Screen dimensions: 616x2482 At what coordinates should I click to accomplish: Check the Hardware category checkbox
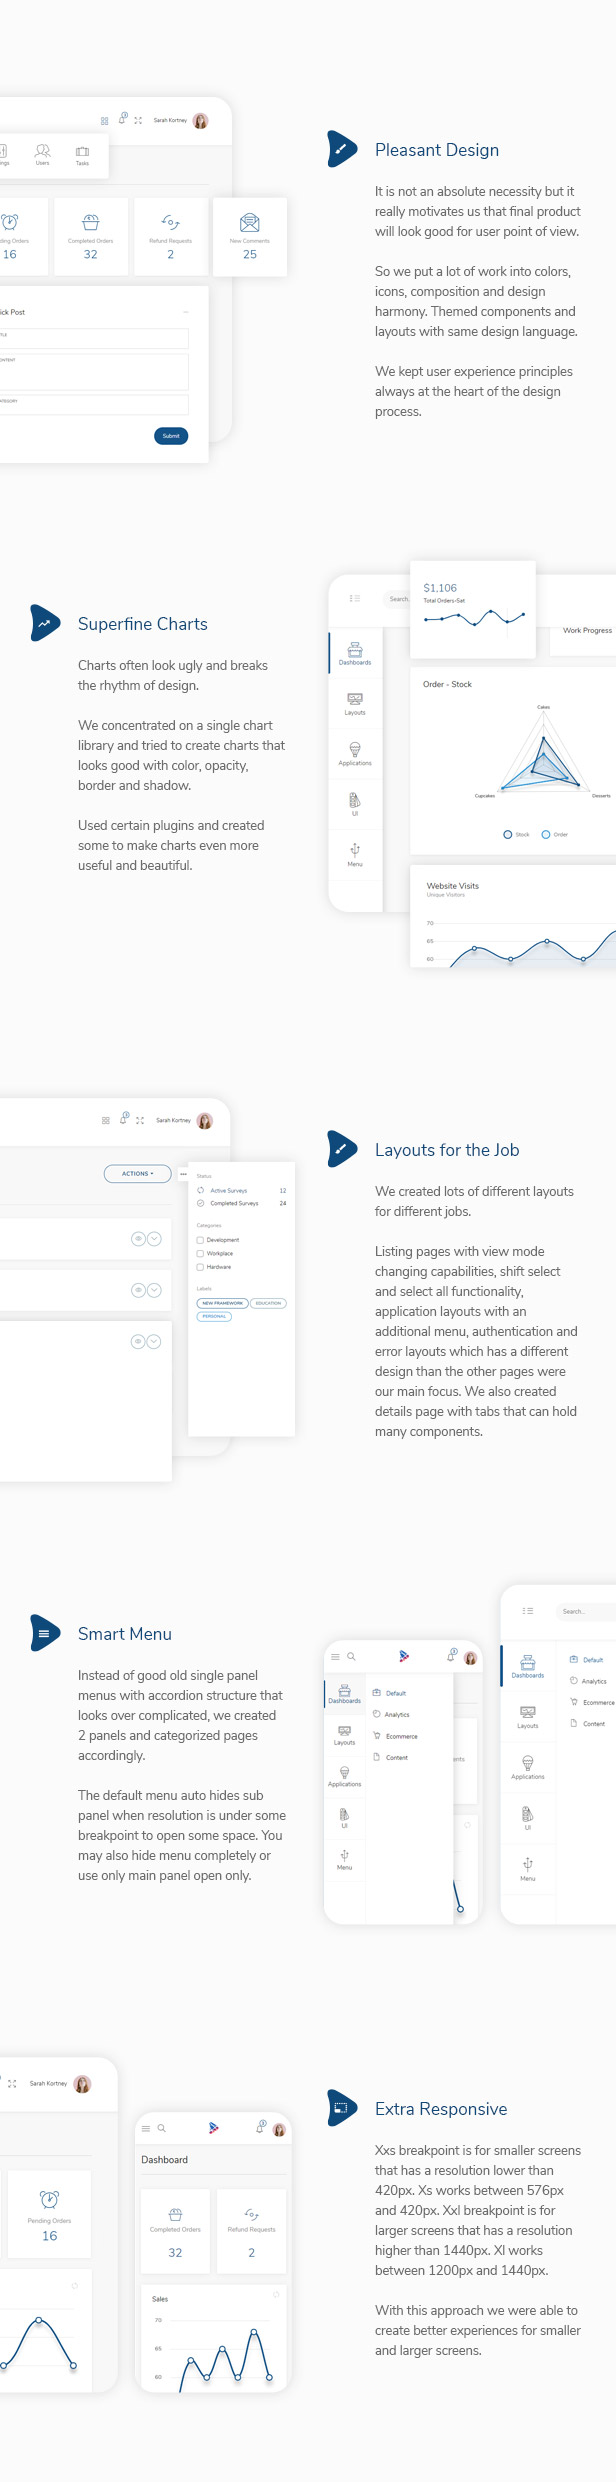pyautogui.click(x=200, y=1267)
